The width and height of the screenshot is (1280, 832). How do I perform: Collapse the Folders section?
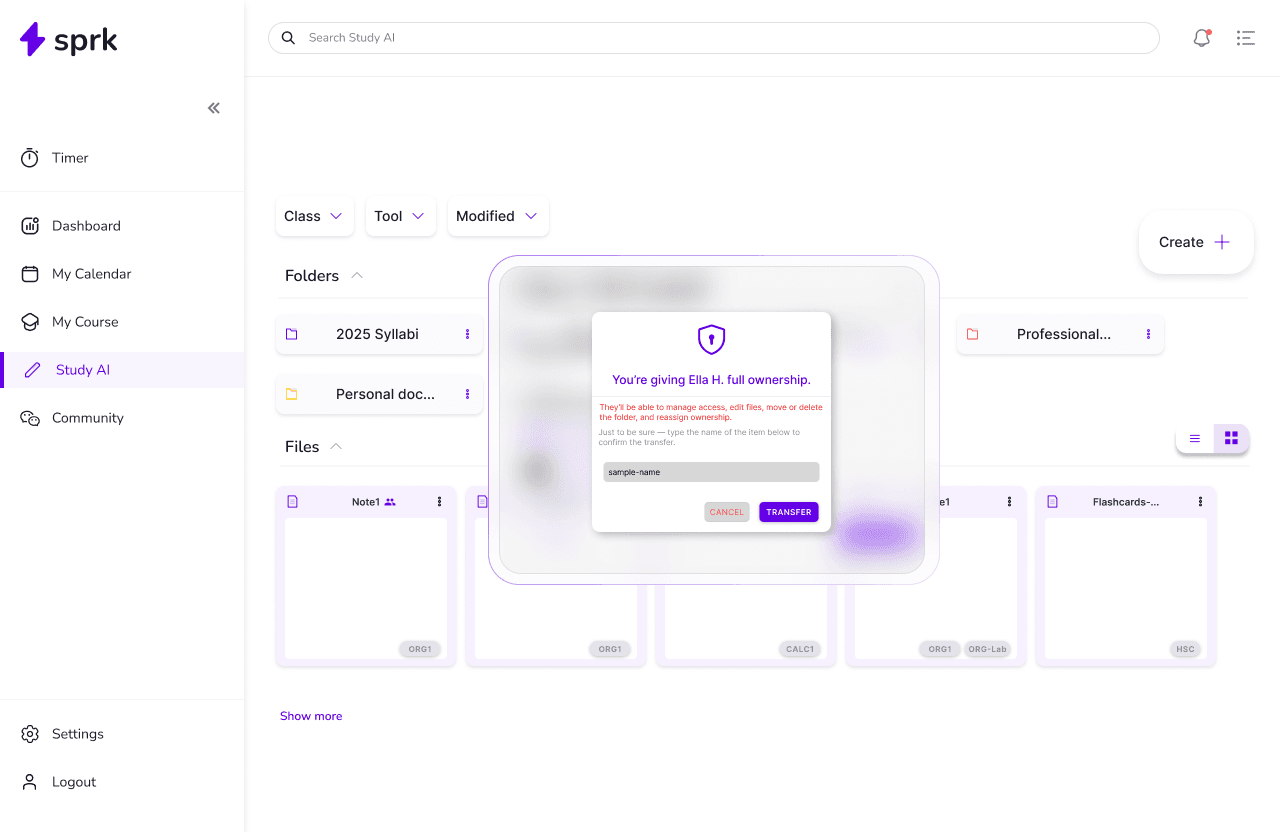coord(357,275)
